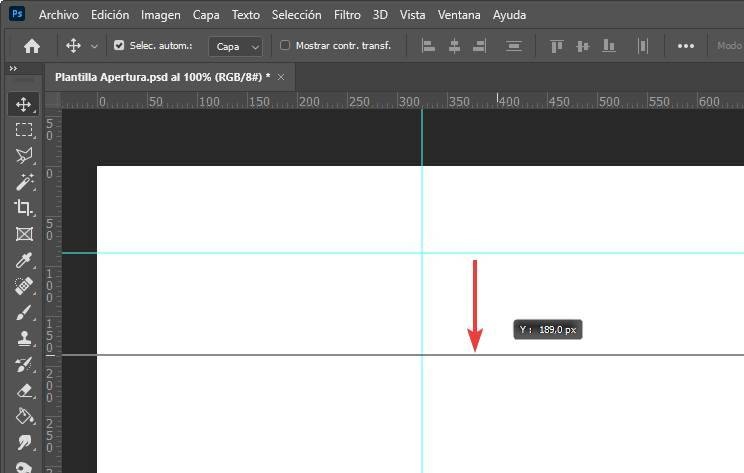Screen dimensions: 744x473
Task: Select the Frame tool
Action: pos(24,234)
